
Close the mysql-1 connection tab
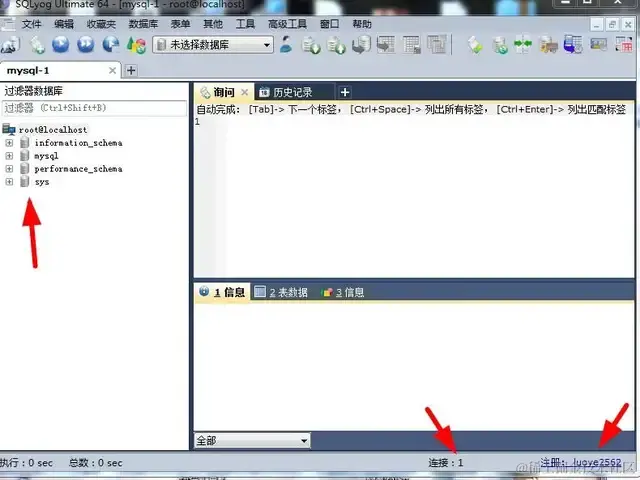(112, 71)
